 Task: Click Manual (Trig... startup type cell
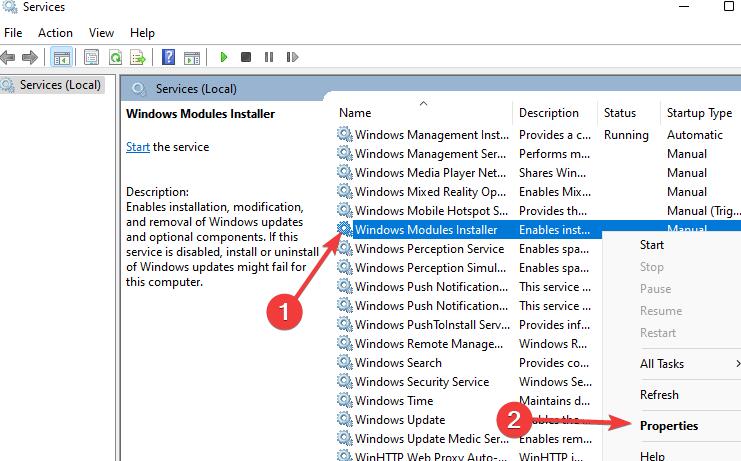pyautogui.click(x=703, y=211)
